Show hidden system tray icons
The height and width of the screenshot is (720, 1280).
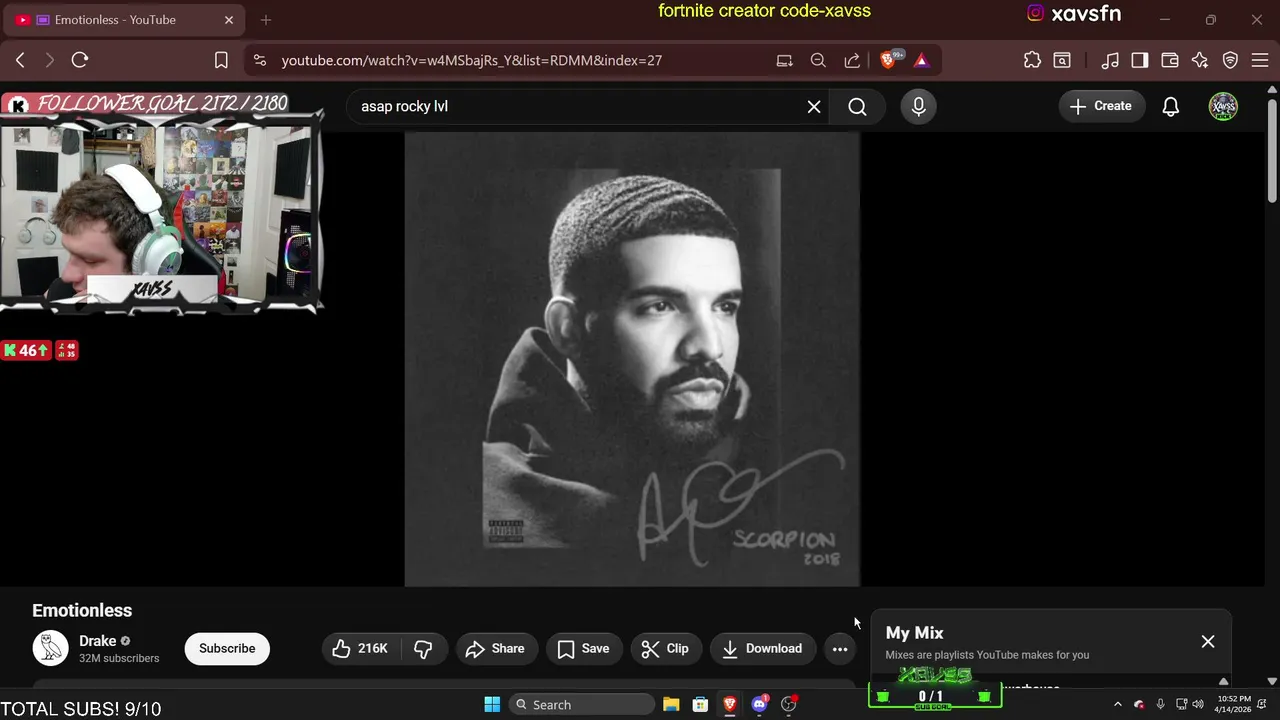tap(1118, 704)
